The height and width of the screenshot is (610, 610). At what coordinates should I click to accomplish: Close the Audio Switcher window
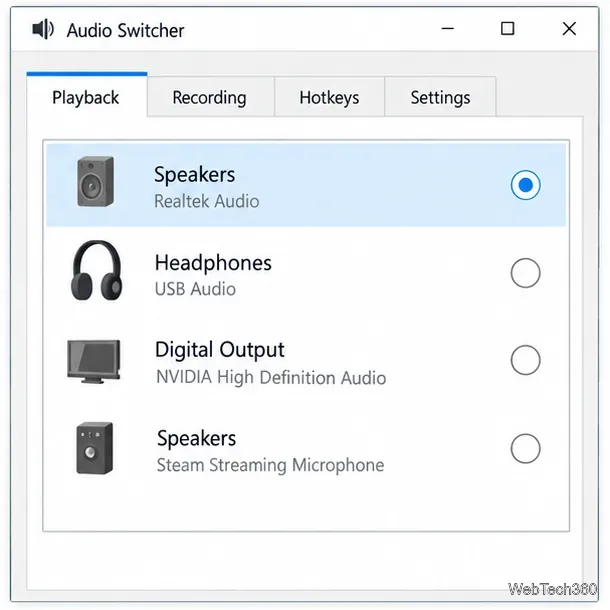tap(569, 29)
